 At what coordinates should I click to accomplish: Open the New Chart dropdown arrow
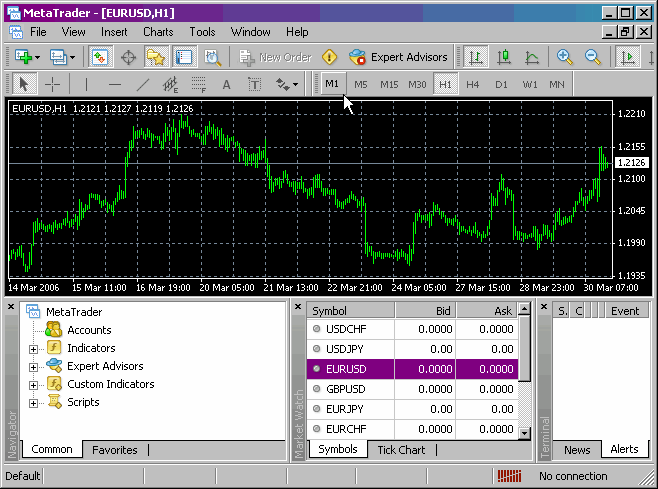click(38, 57)
